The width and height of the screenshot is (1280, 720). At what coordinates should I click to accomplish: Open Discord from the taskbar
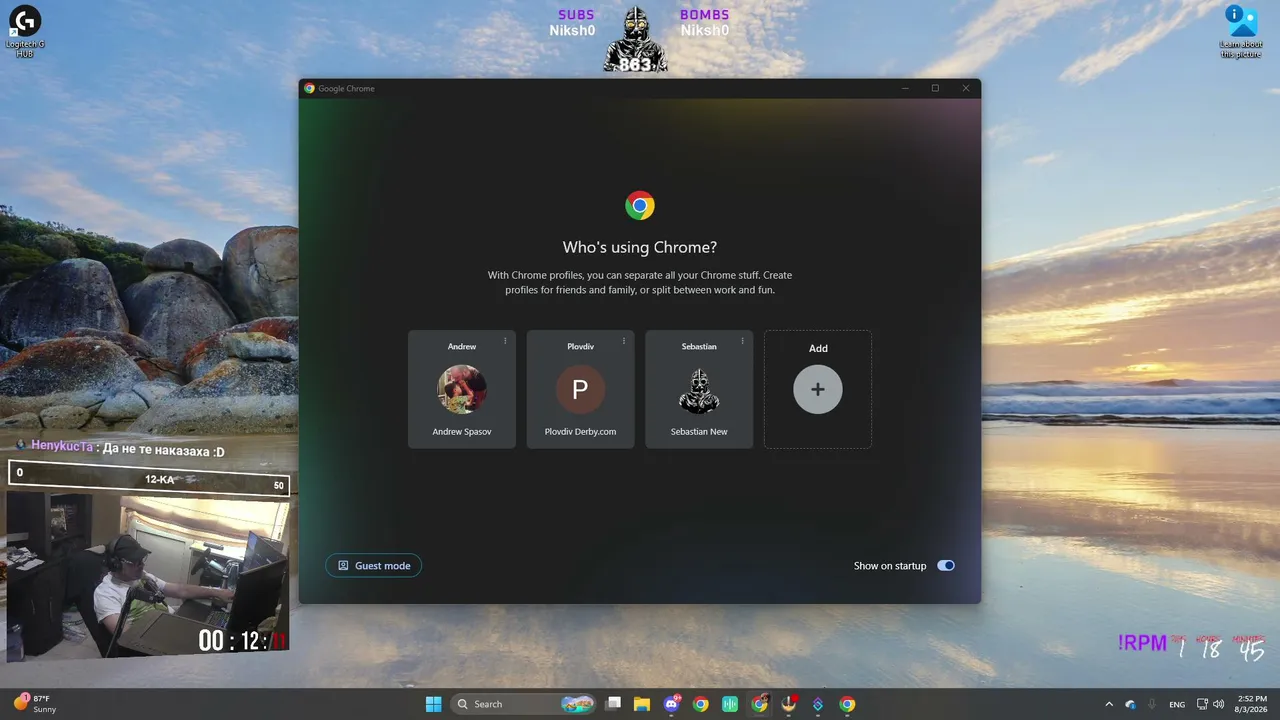[672, 704]
